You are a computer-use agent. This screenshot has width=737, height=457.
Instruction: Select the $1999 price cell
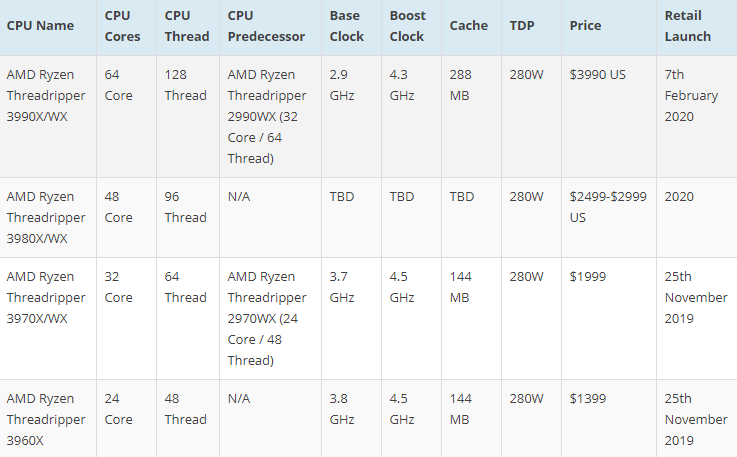[x=609, y=319]
